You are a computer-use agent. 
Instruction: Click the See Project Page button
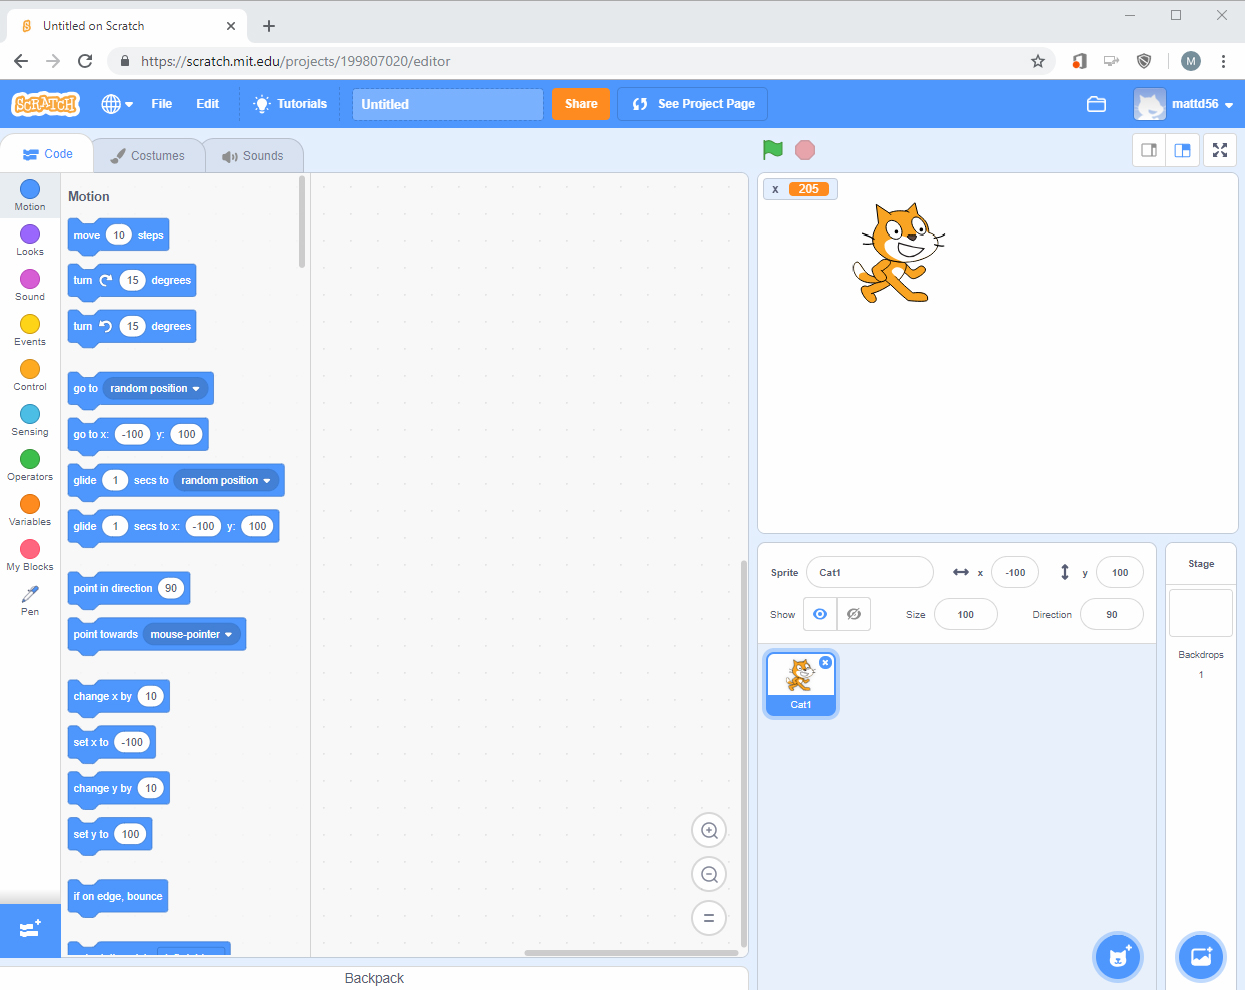pyautogui.click(x=693, y=104)
